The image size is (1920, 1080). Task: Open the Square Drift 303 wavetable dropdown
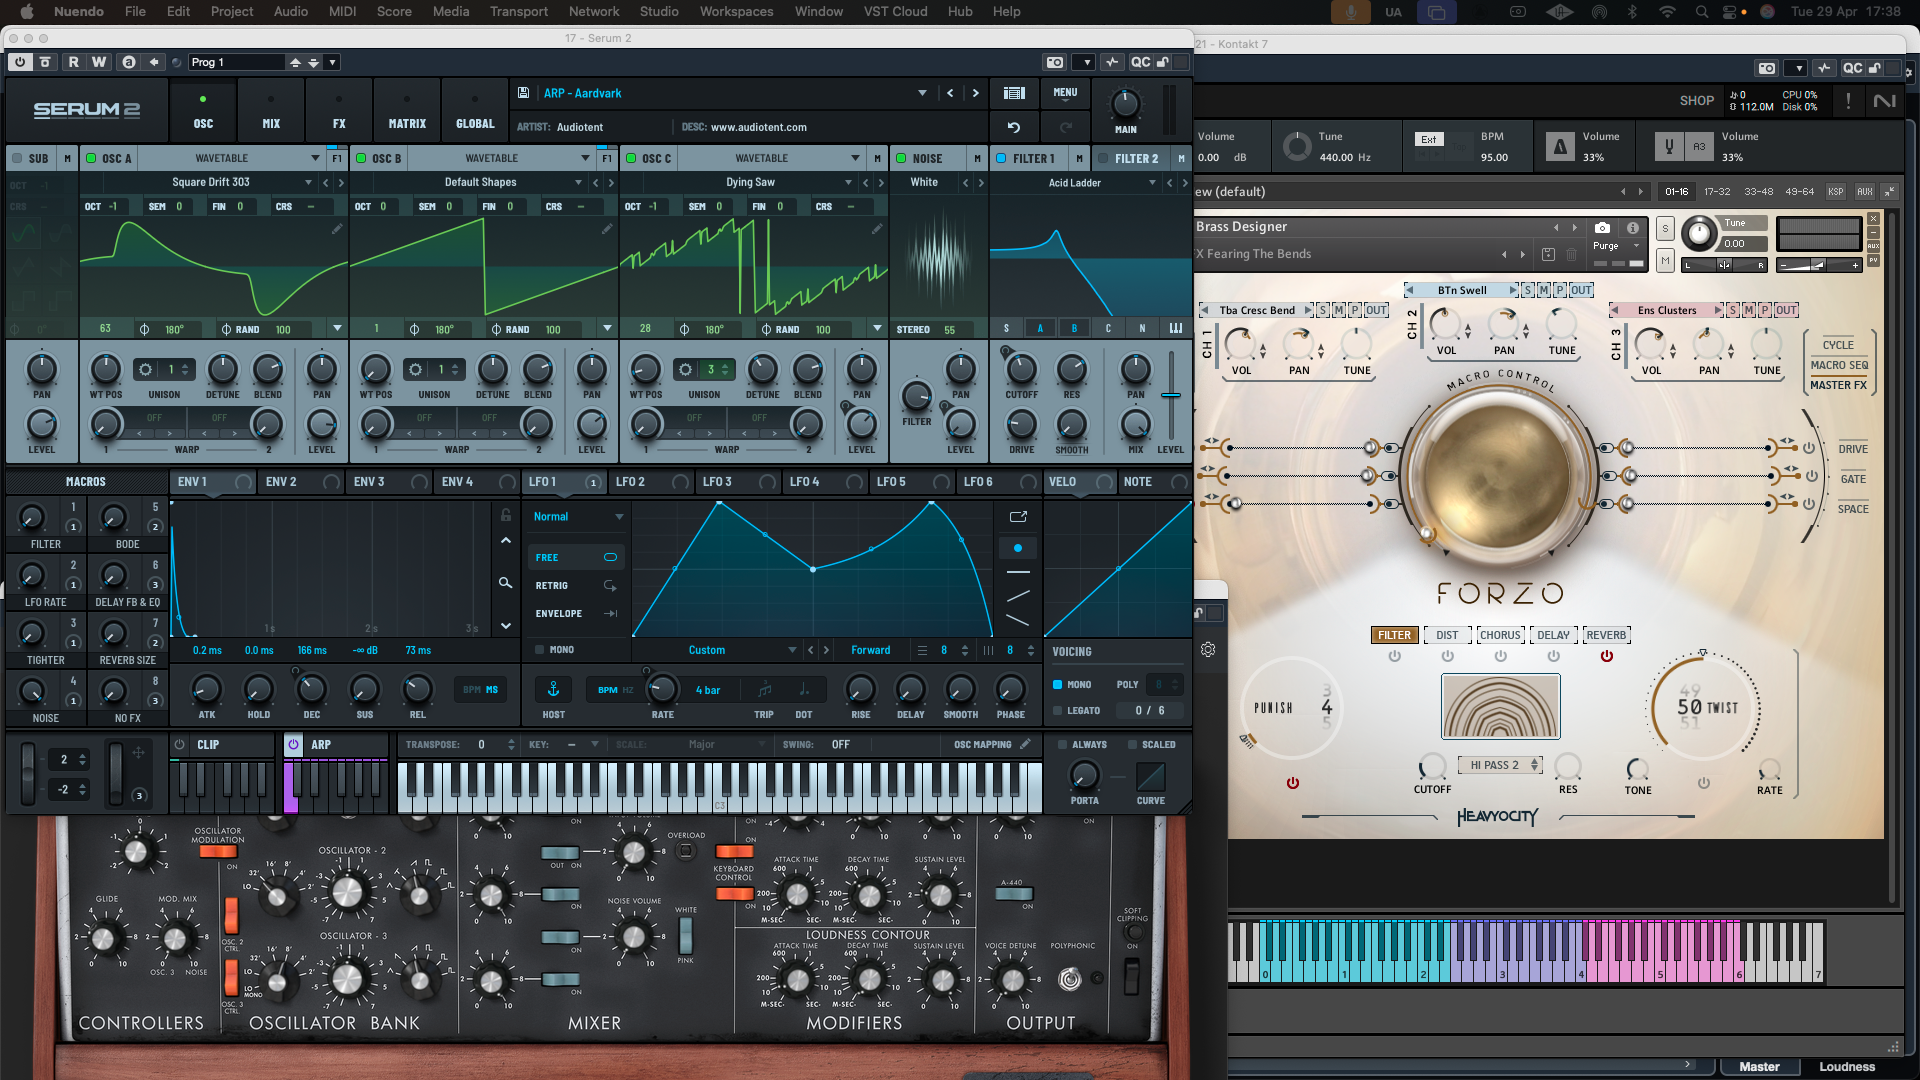click(307, 182)
